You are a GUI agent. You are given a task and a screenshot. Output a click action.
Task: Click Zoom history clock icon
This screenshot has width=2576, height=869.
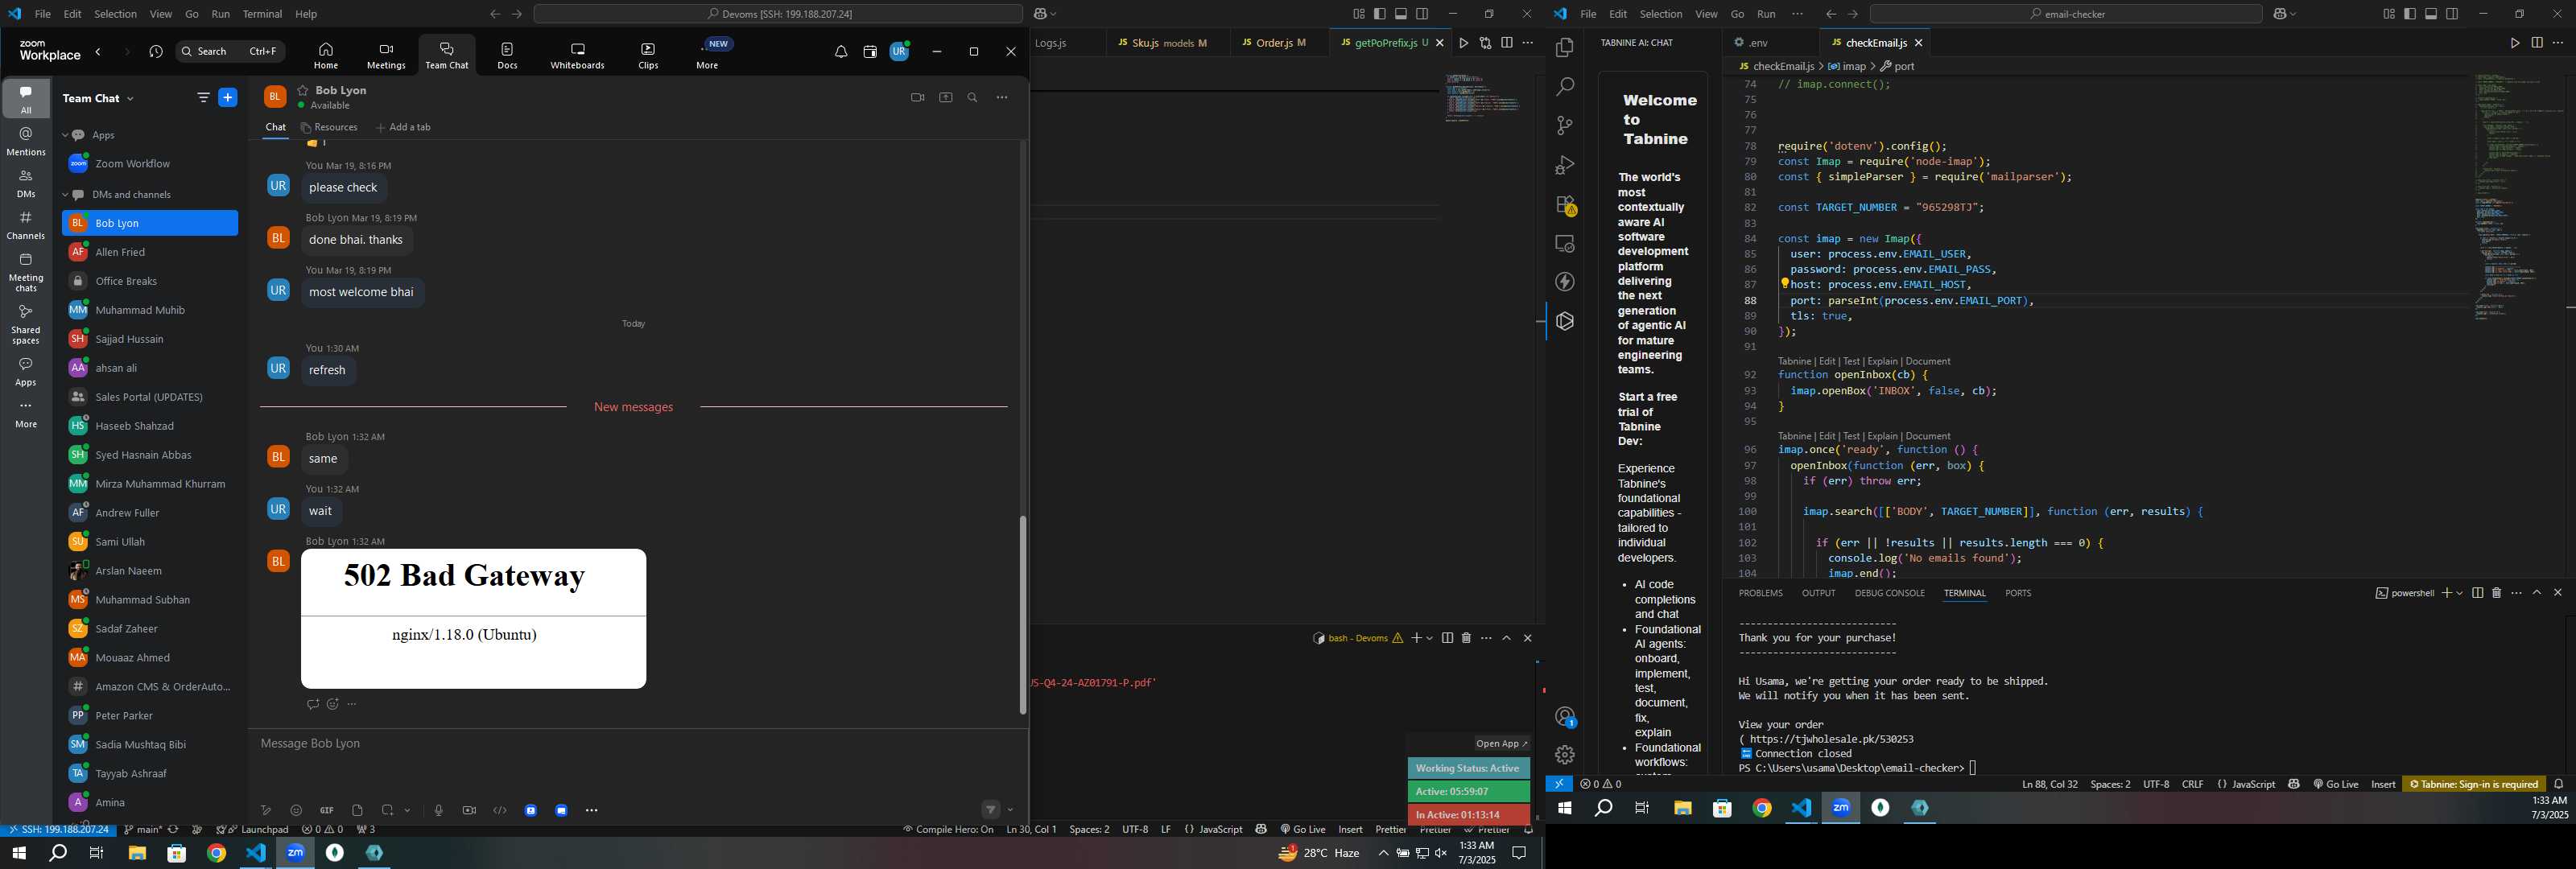point(156,52)
